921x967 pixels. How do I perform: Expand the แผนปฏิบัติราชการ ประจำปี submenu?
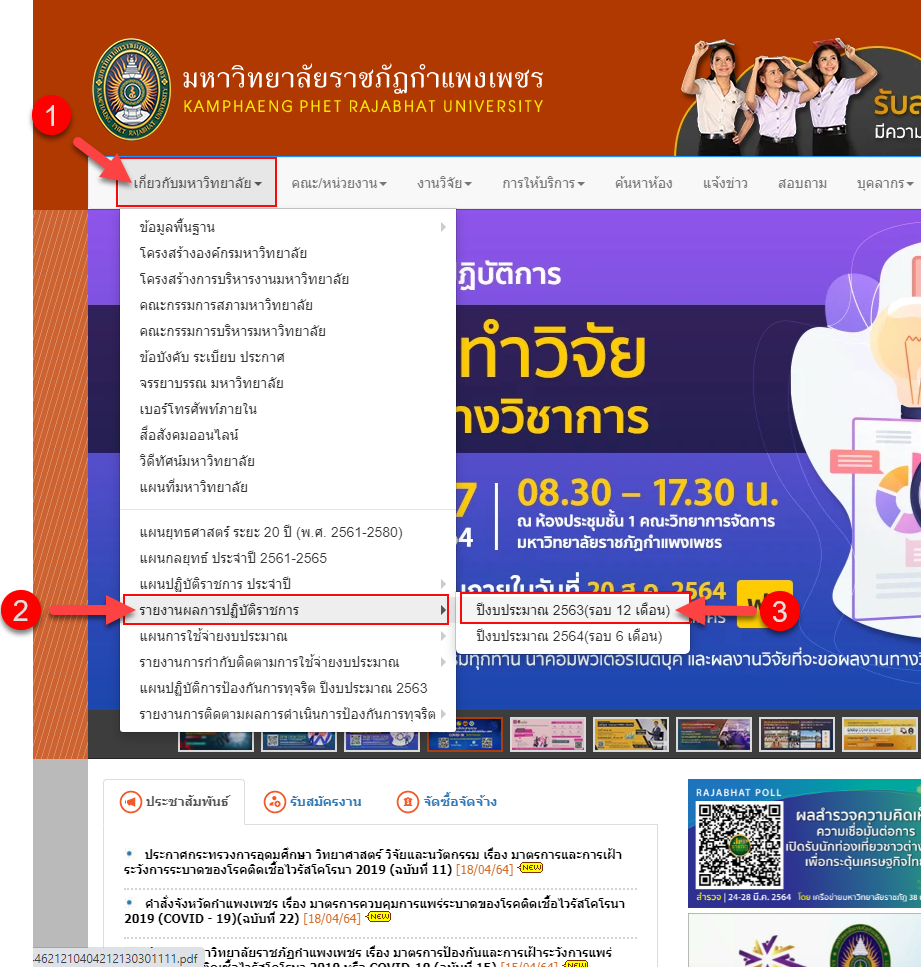[288, 584]
